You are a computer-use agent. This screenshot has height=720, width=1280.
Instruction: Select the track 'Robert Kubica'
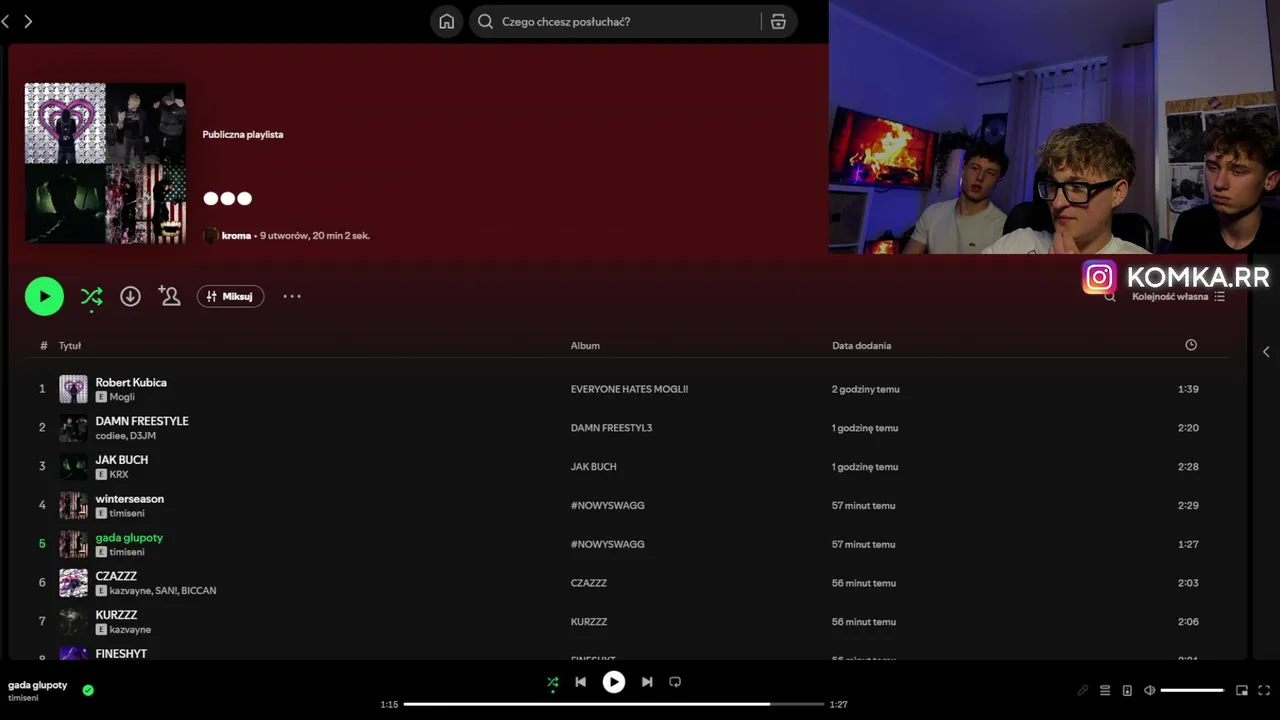[131, 382]
